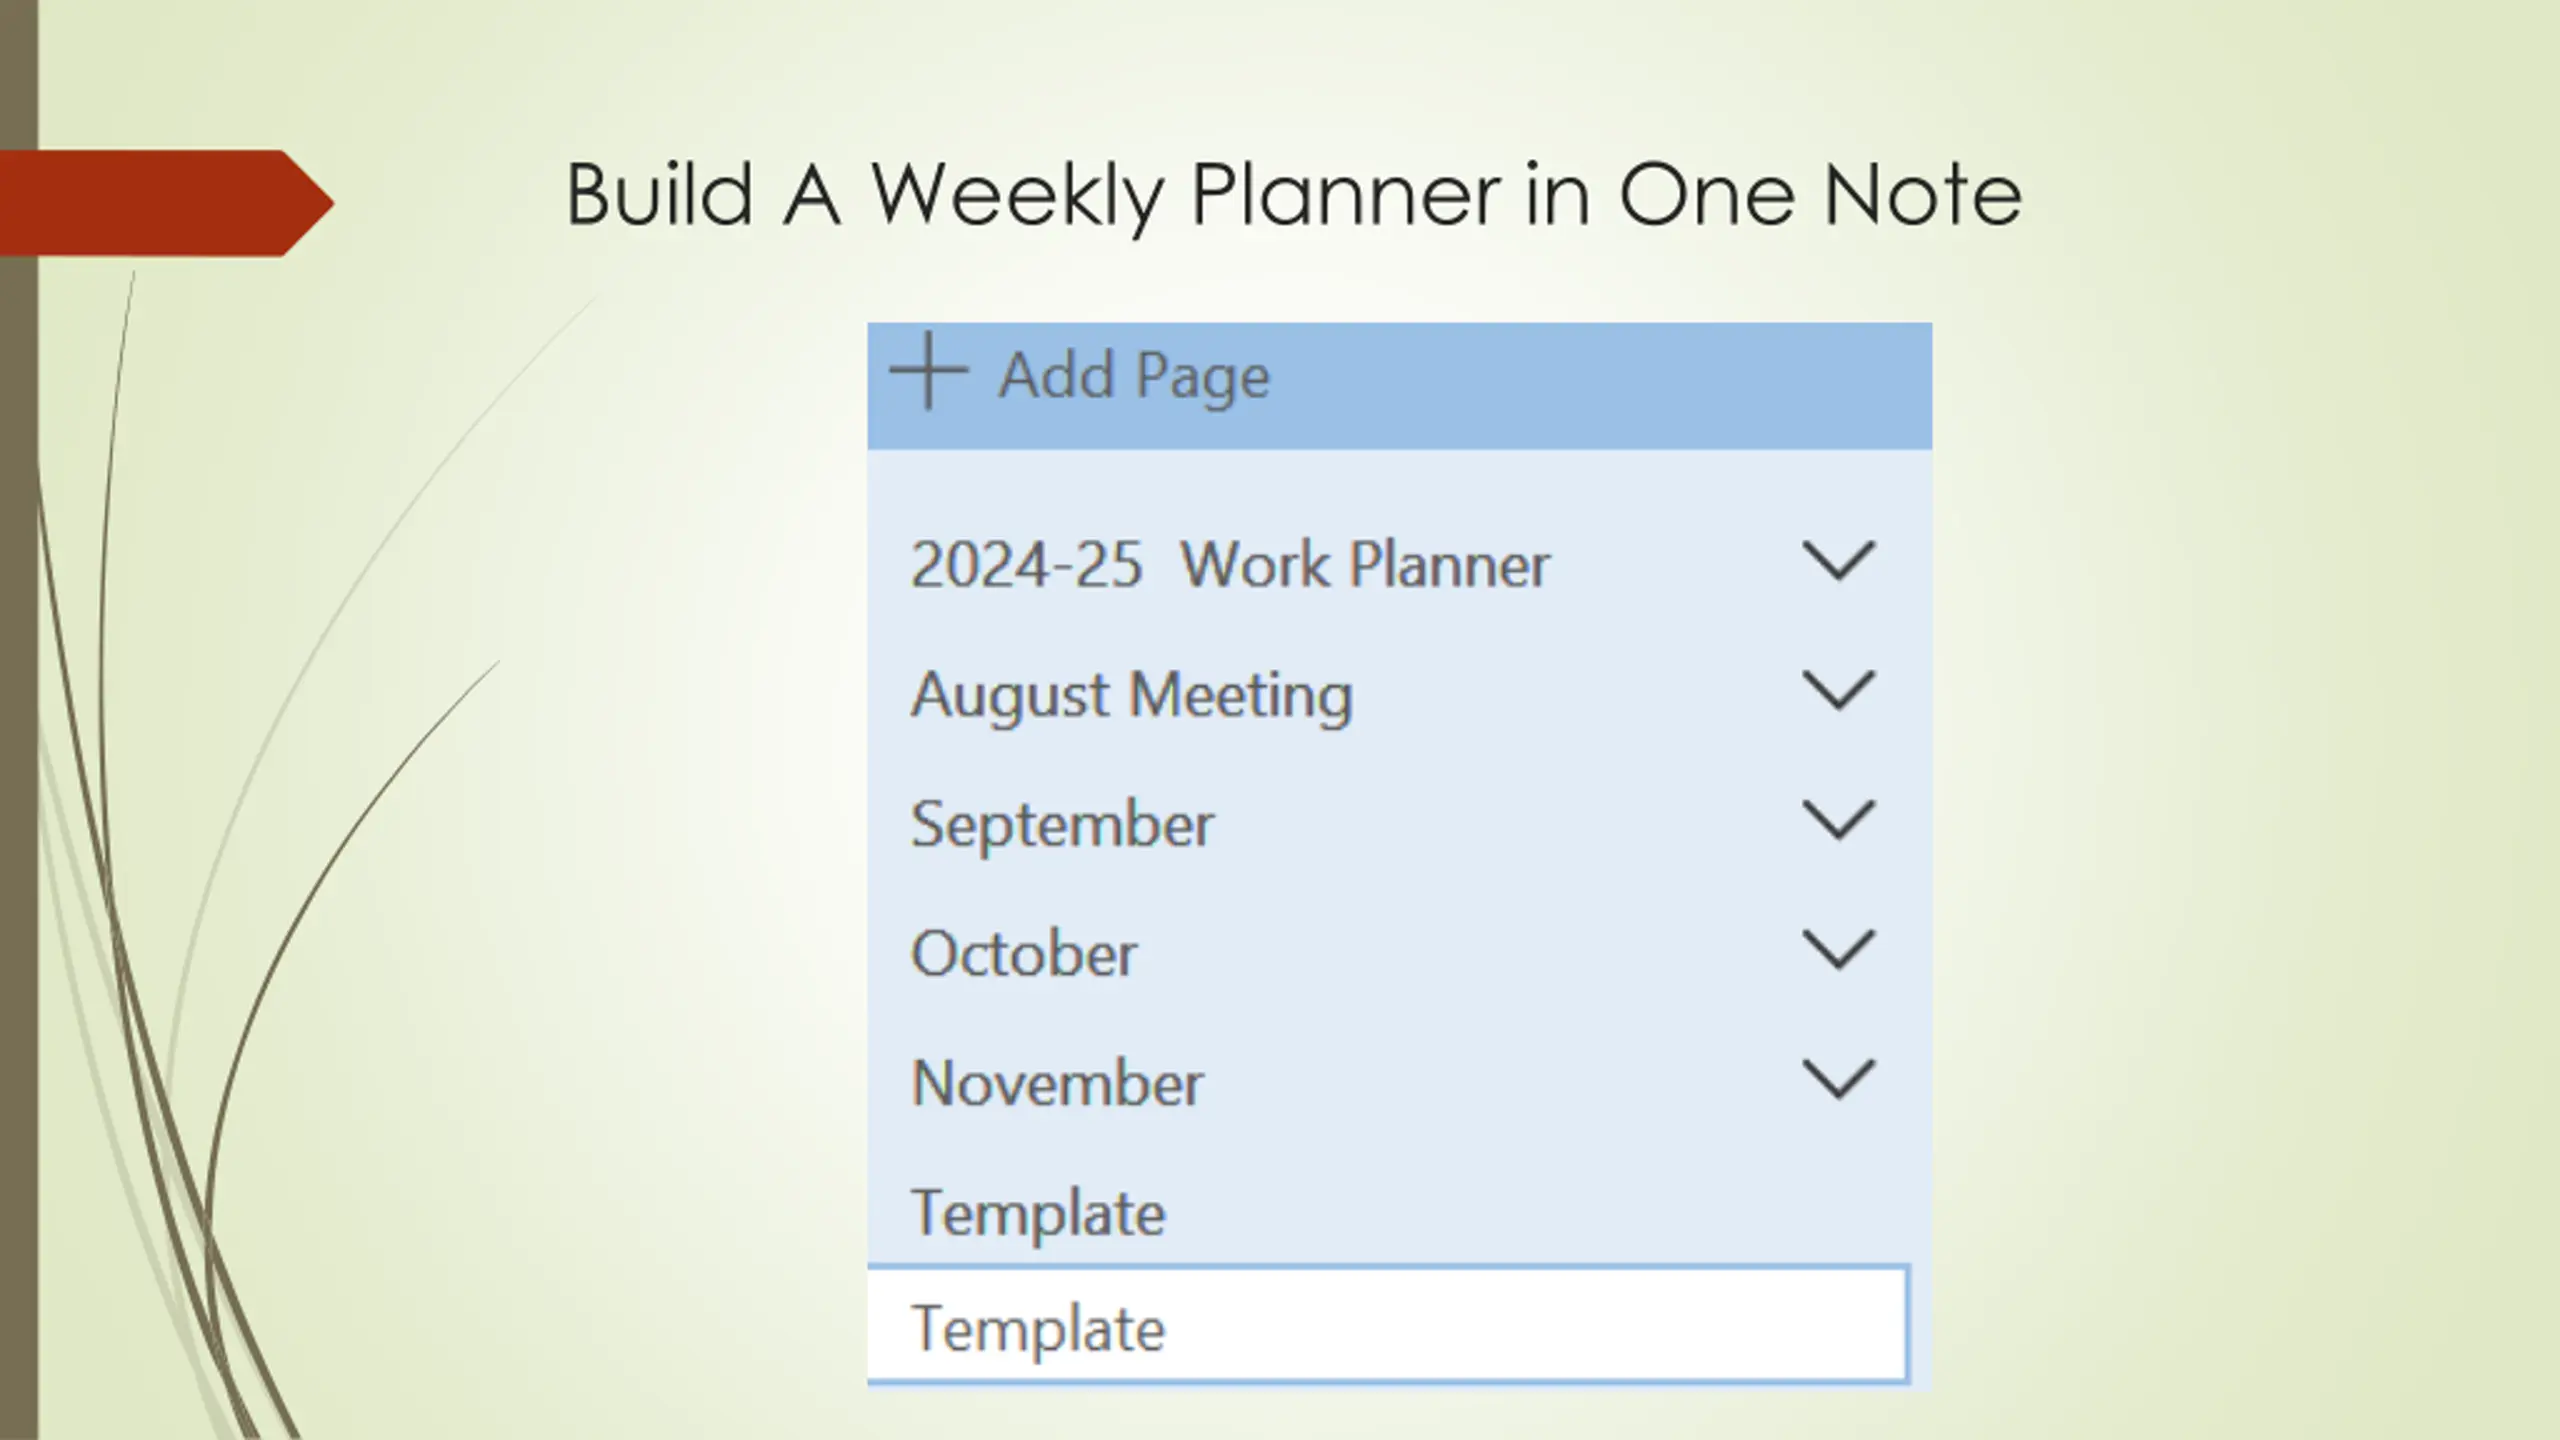Click the chevron beside October
Viewport: 2560px width, 1440px height.
(1837, 950)
